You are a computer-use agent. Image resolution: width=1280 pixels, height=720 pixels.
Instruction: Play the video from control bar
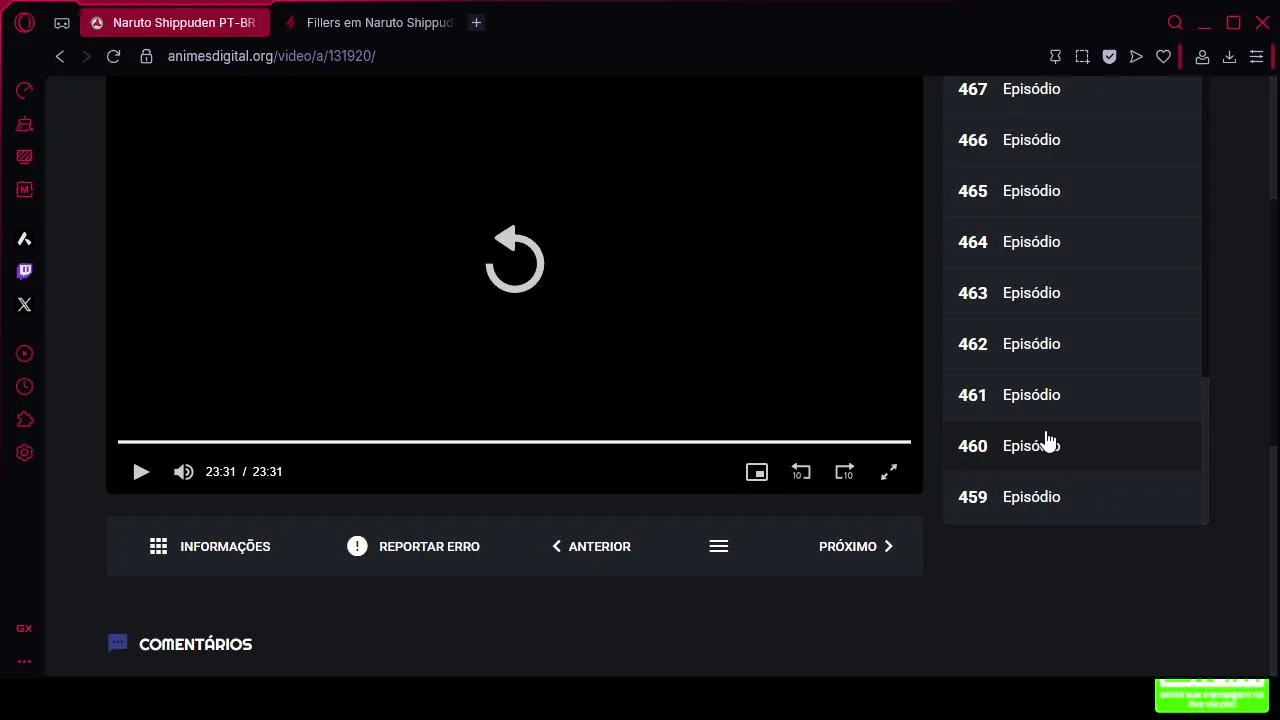(141, 472)
